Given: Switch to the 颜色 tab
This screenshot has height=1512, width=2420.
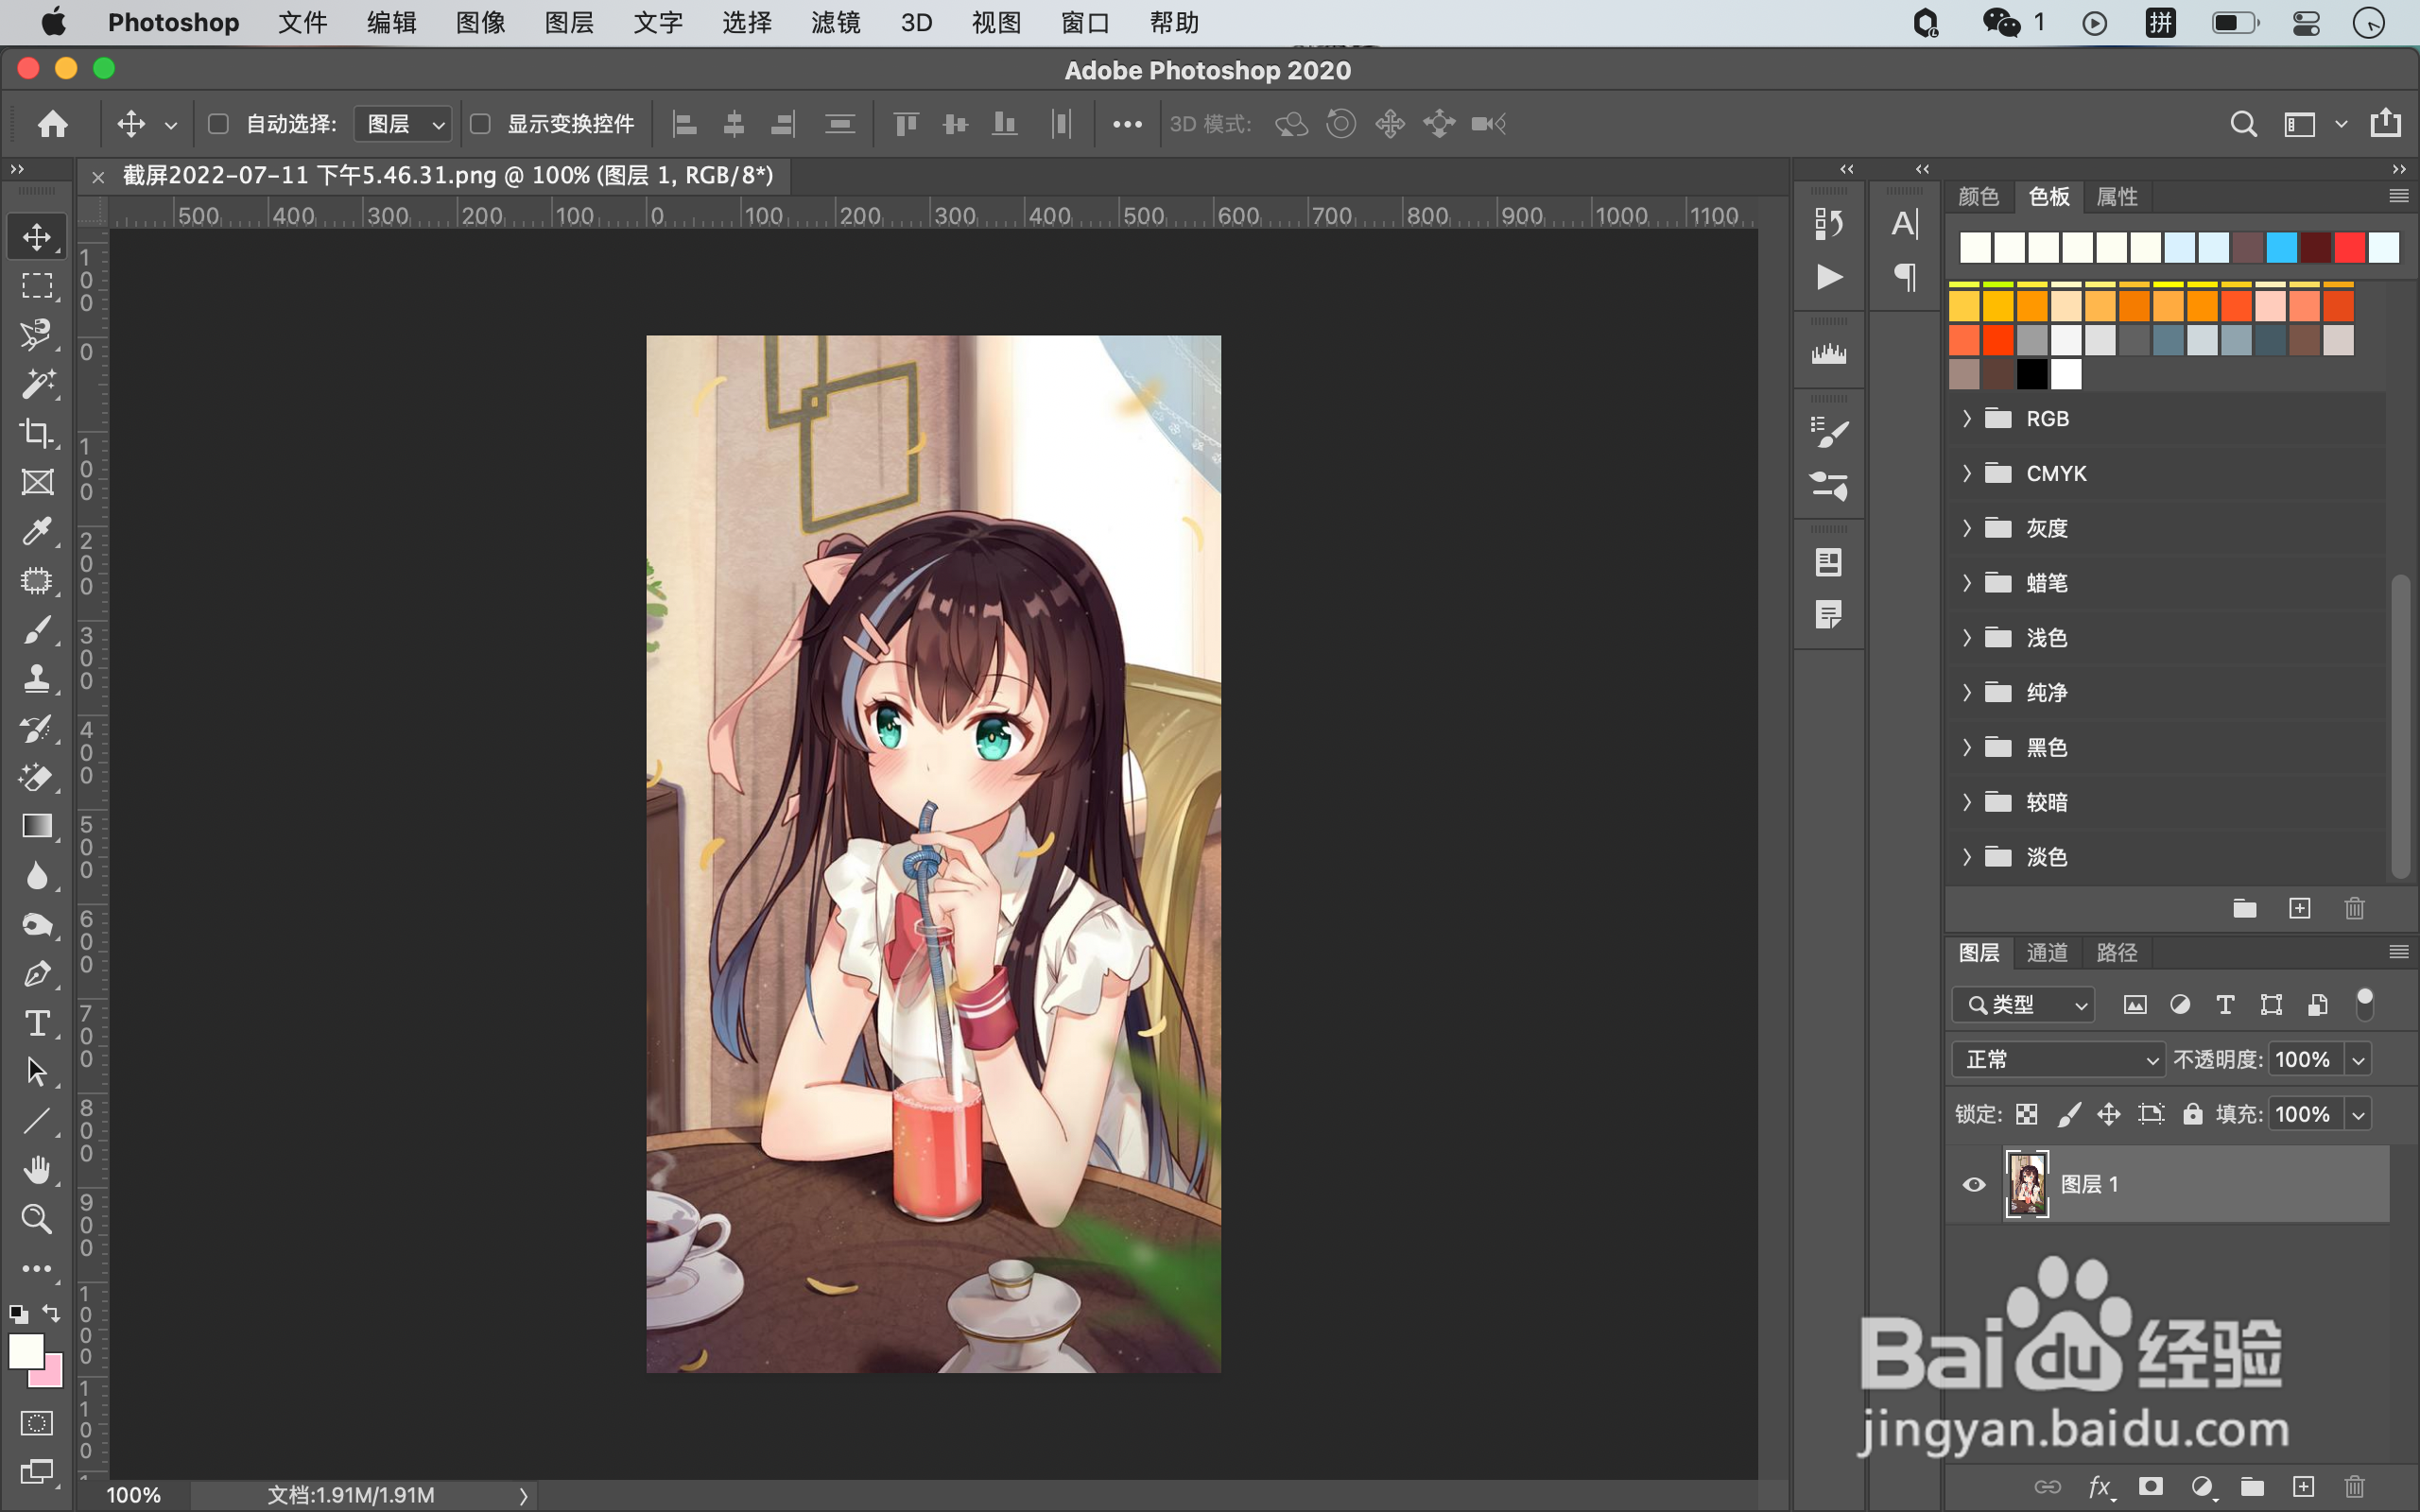Looking at the screenshot, I should coord(1978,197).
